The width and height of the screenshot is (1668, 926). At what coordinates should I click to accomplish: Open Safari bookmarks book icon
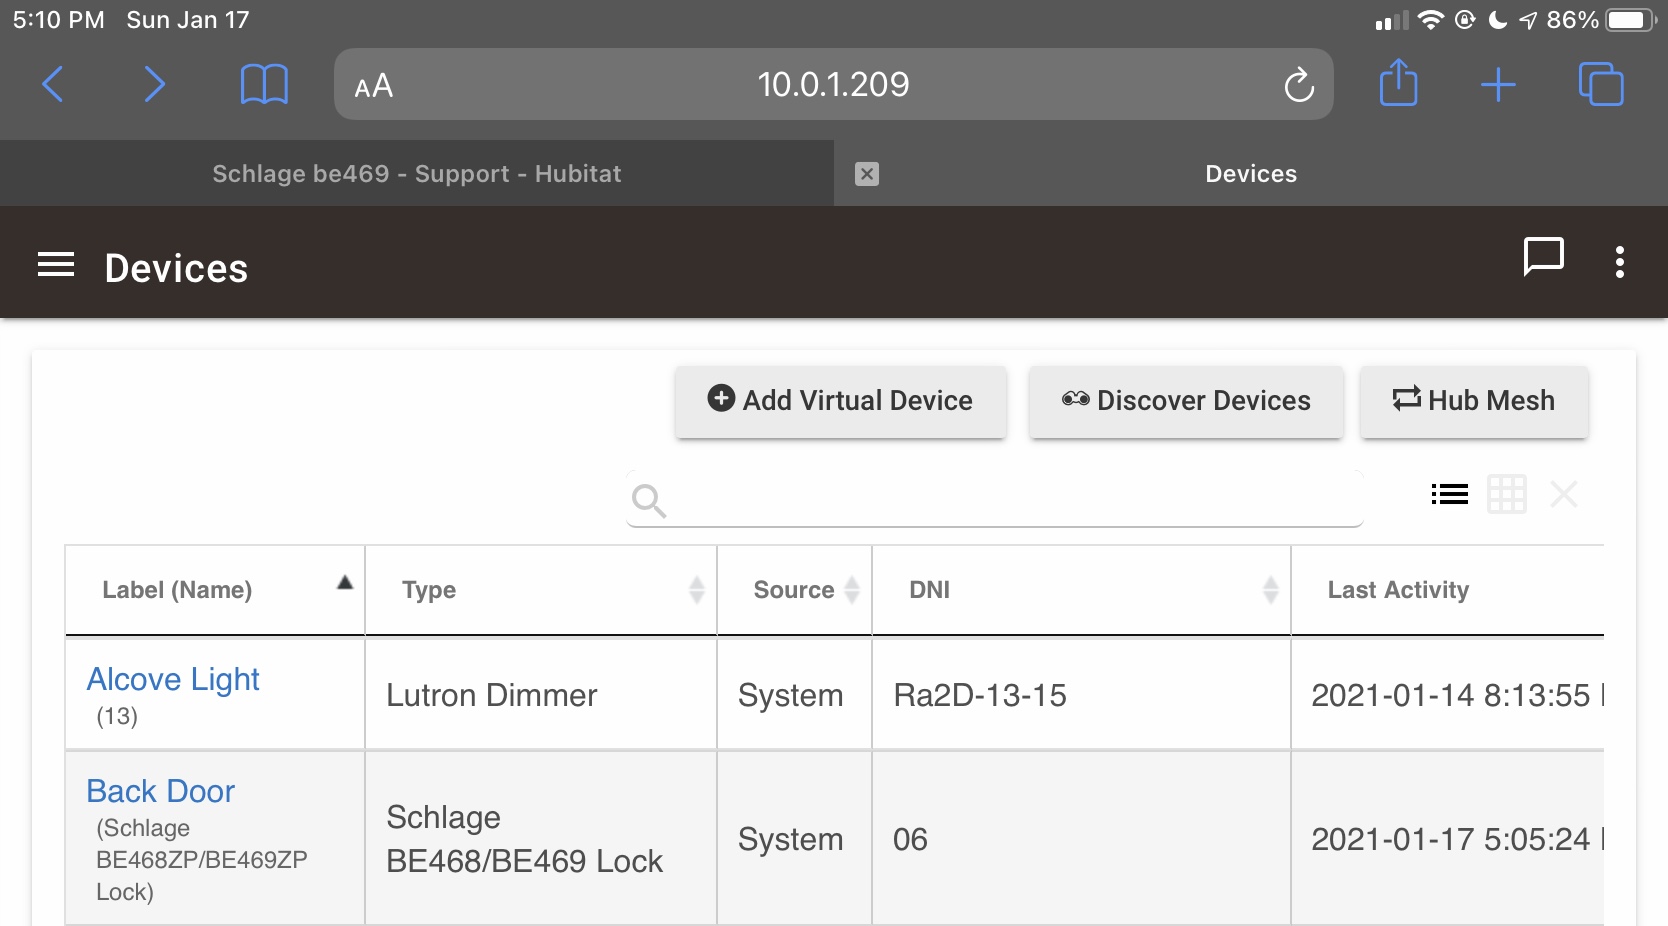(x=264, y=84)
